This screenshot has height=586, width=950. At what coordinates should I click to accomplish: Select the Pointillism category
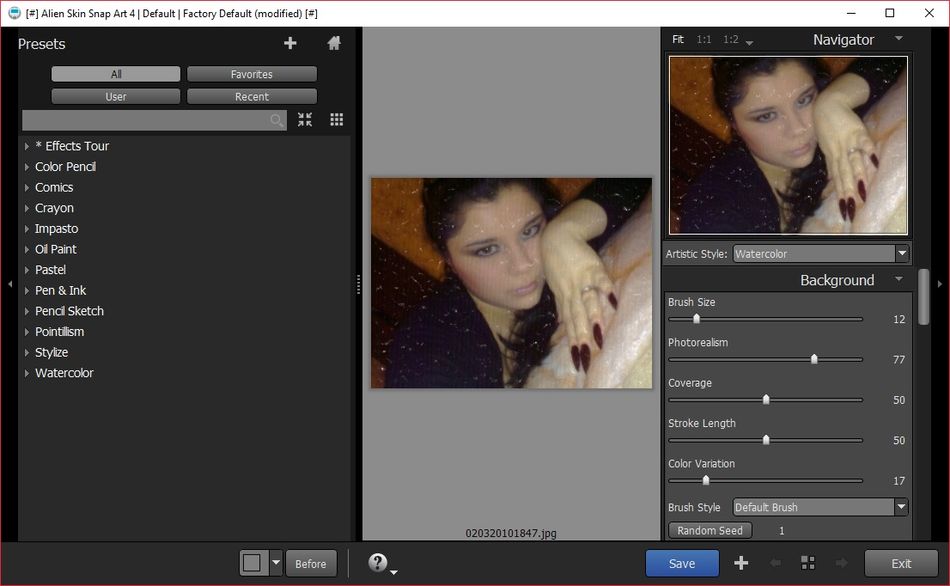click(x=59, y=331)
